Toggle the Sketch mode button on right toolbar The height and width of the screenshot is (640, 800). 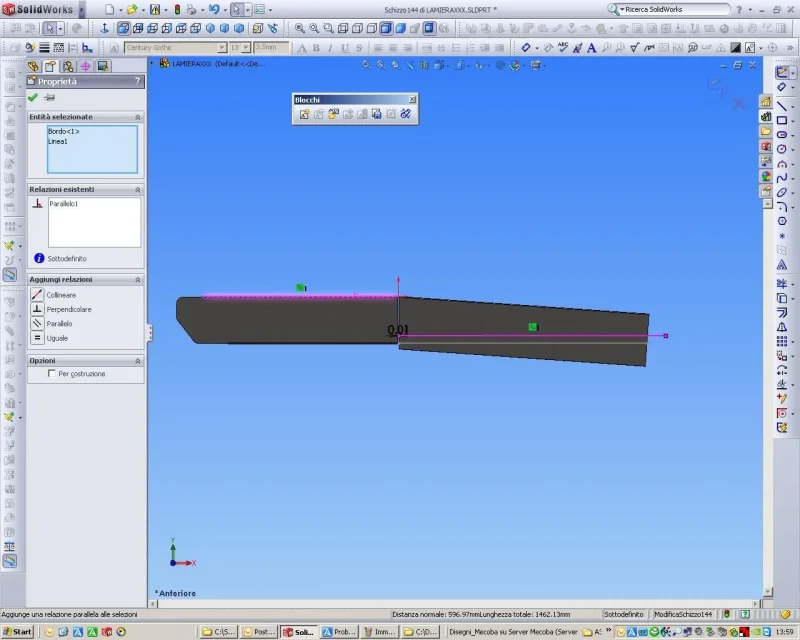(x=782, y=72)
